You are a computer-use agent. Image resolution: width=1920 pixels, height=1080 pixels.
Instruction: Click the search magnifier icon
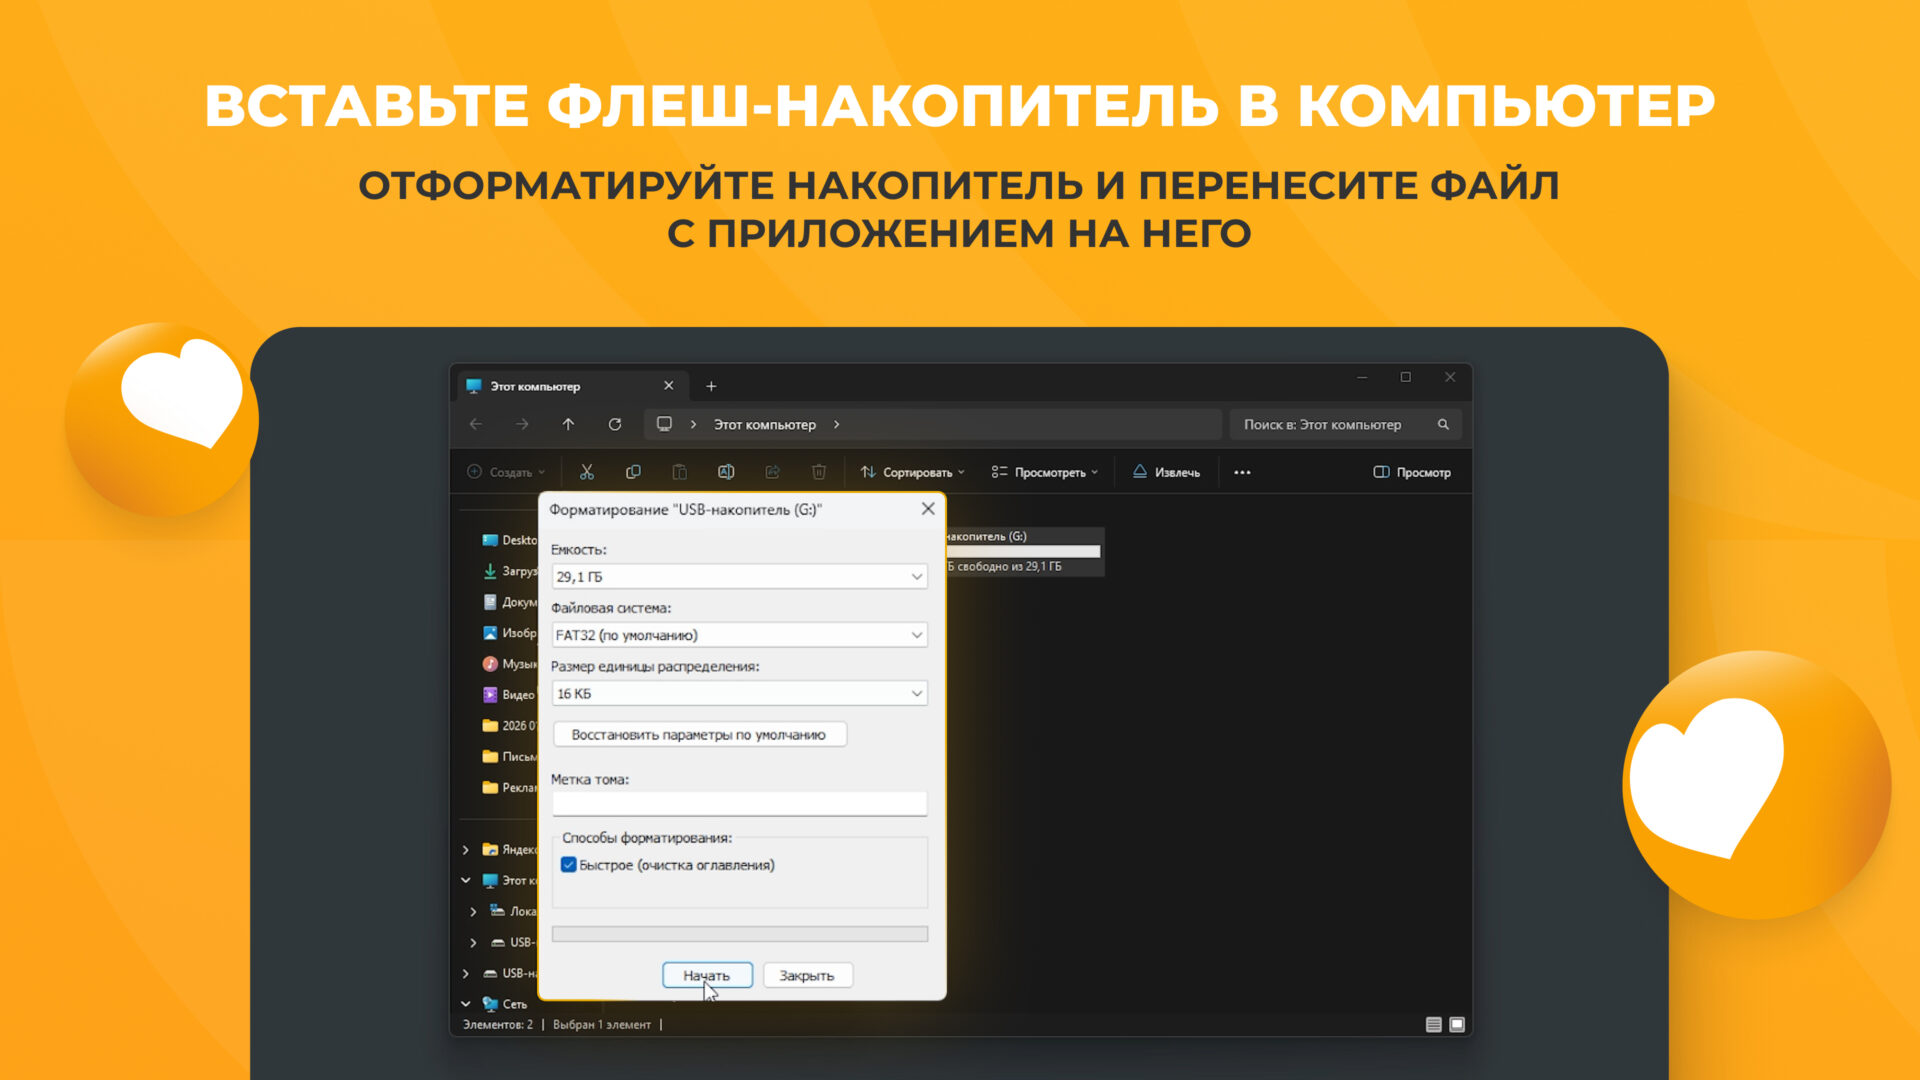tap(1443, 424)
